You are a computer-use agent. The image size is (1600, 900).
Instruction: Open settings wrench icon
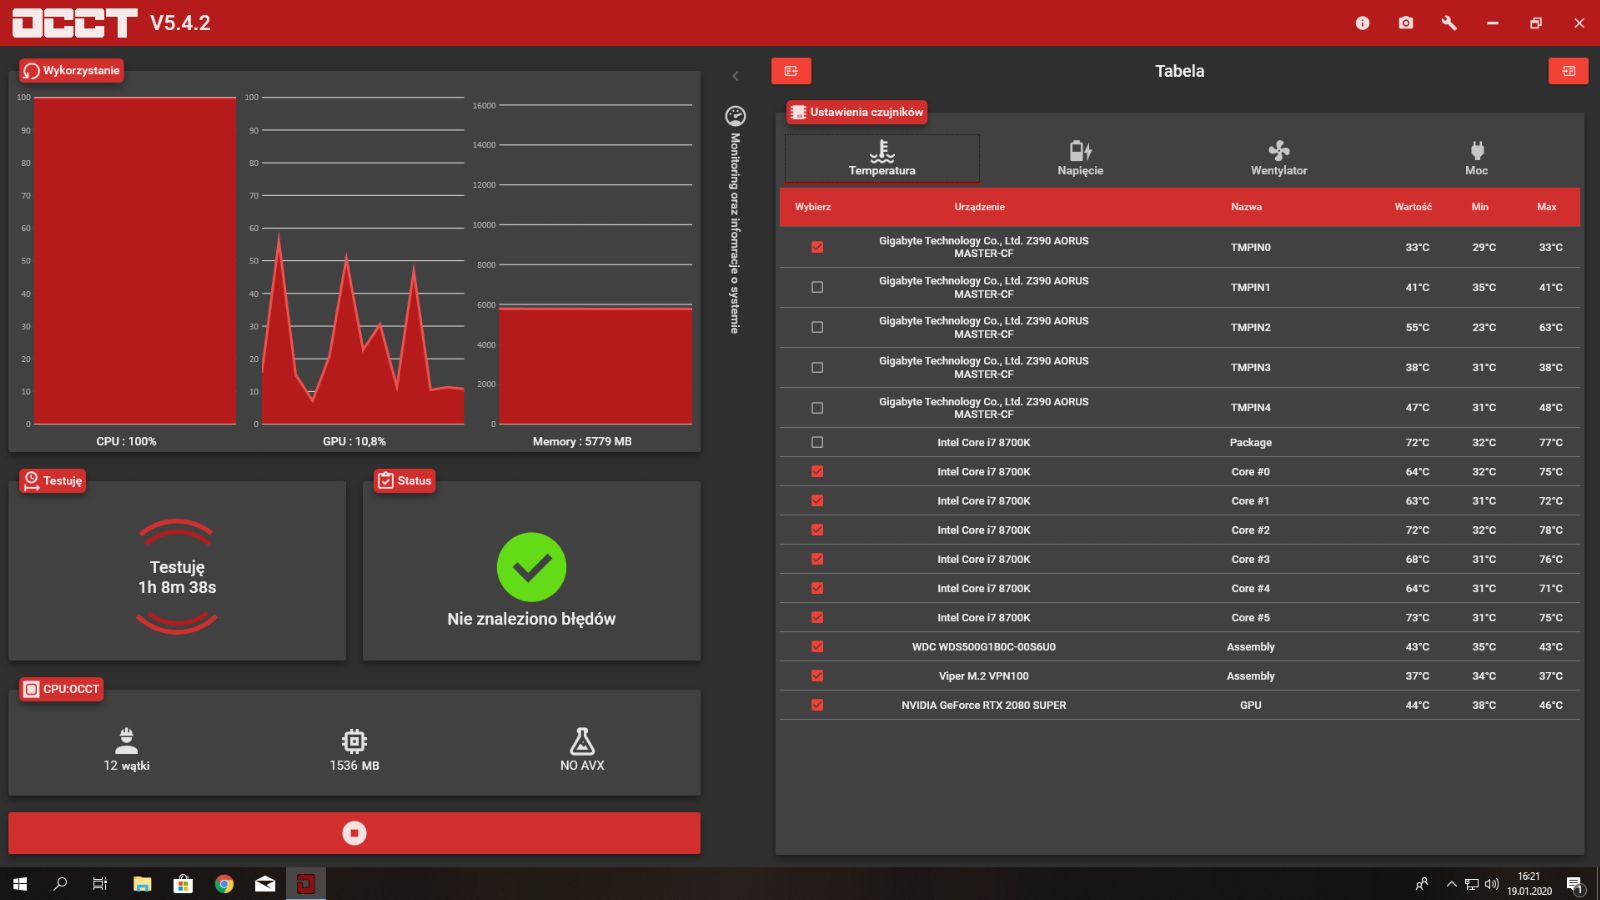click(x=1449, y=23)
